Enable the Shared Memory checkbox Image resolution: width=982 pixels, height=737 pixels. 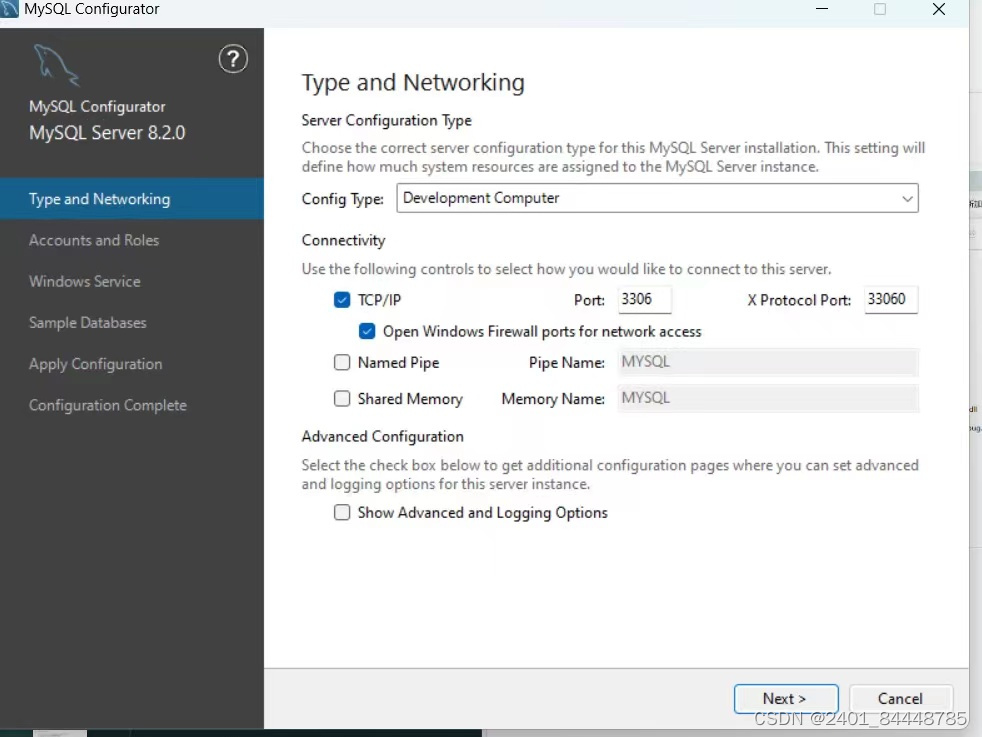[342, 399]
